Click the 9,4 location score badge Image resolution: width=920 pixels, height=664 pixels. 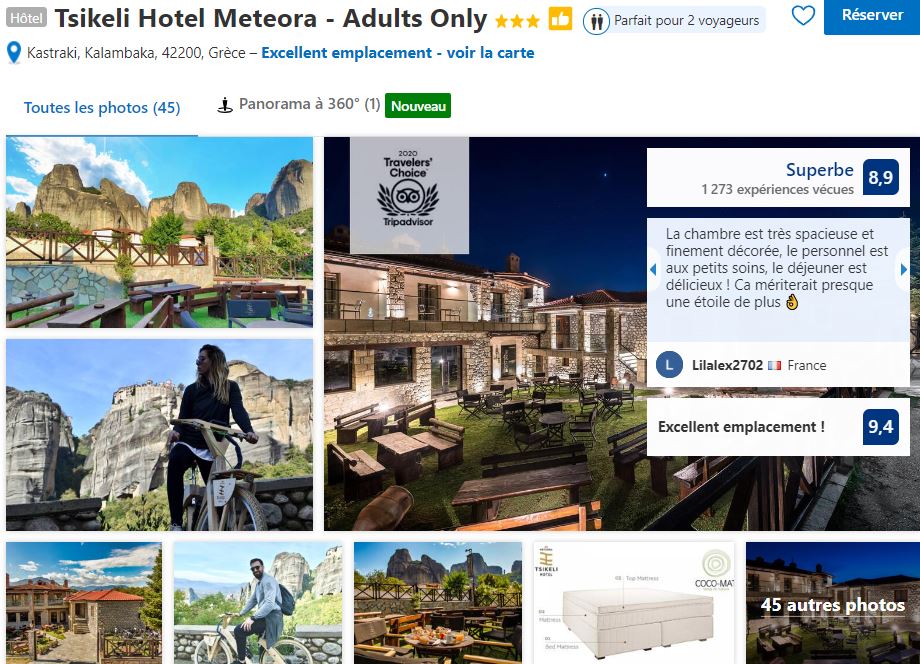[x=881, y=426]
